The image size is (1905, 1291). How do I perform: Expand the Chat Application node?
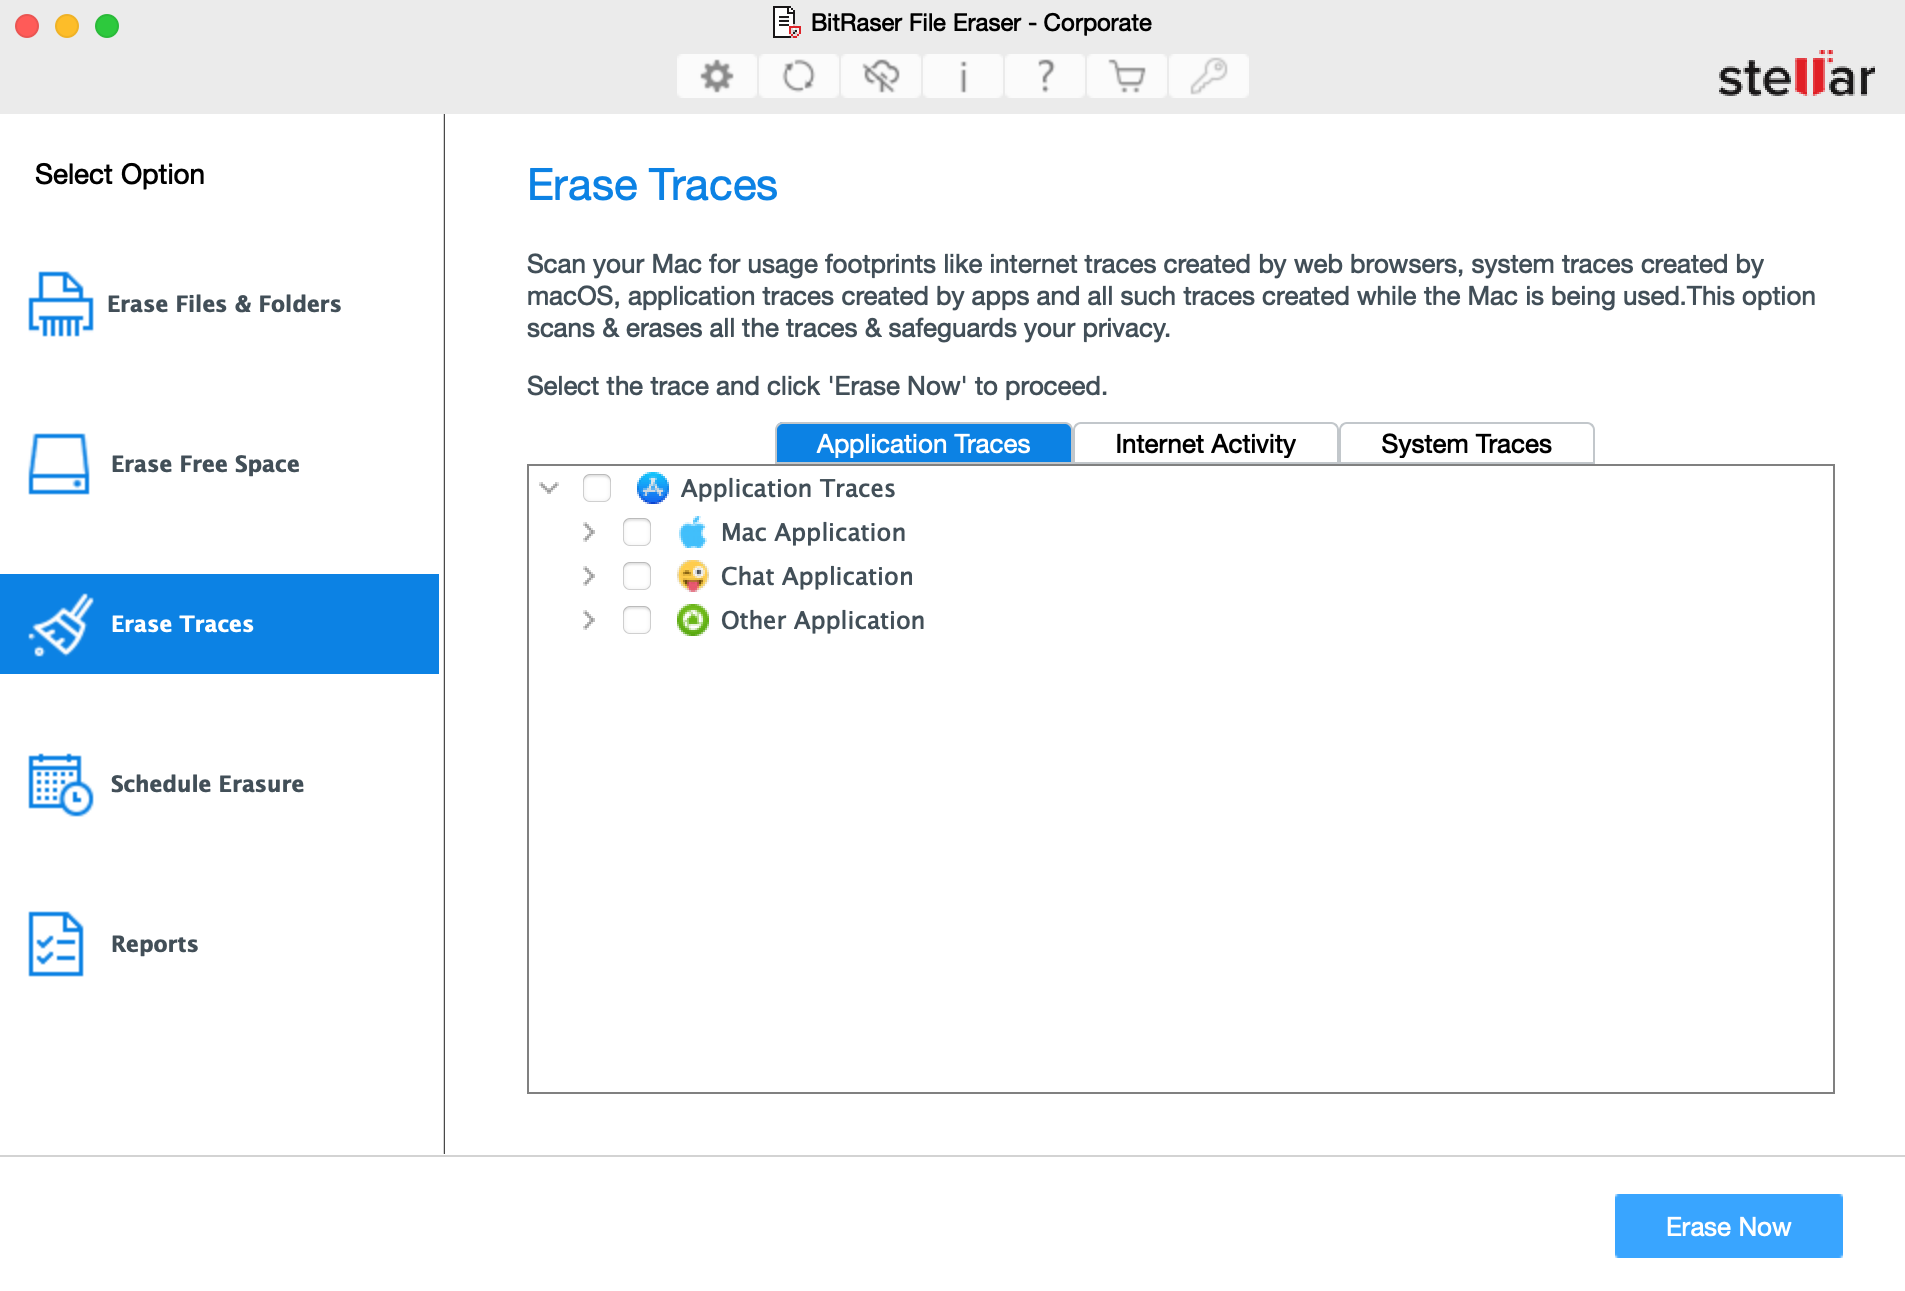click(x=589, y=576)
